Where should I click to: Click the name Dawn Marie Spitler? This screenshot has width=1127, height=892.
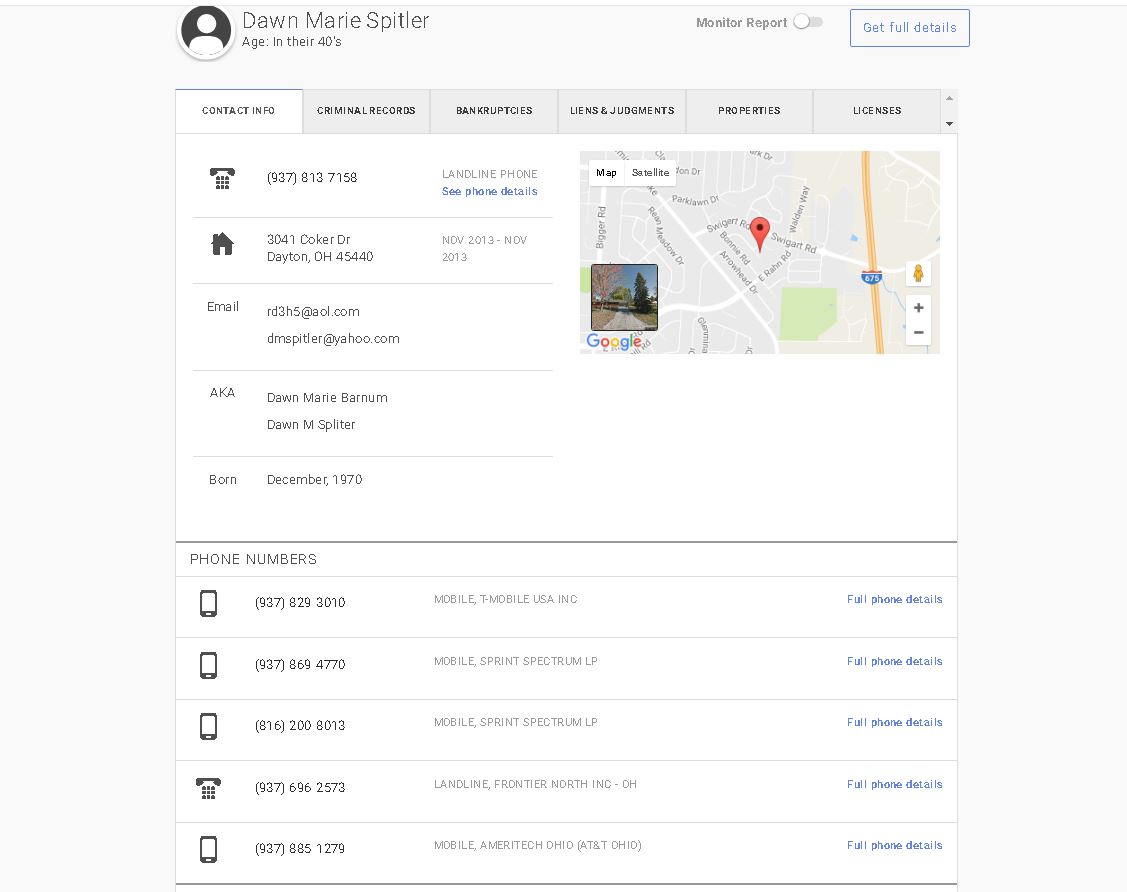tap(336, 20)
